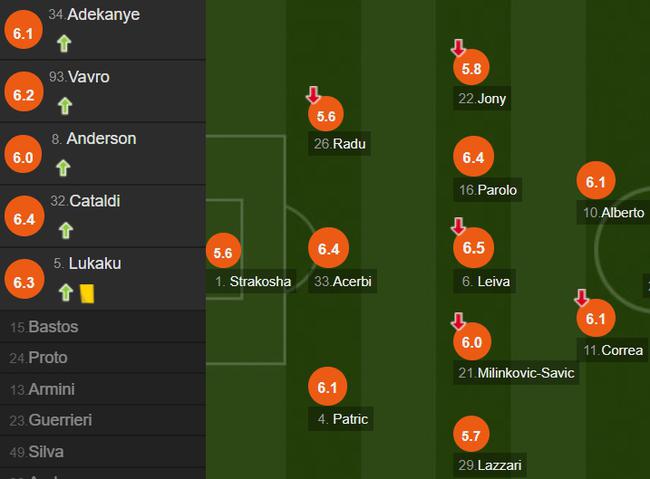
Task: Click Vavro's green substitution arrow
Action: pos(65,106)
